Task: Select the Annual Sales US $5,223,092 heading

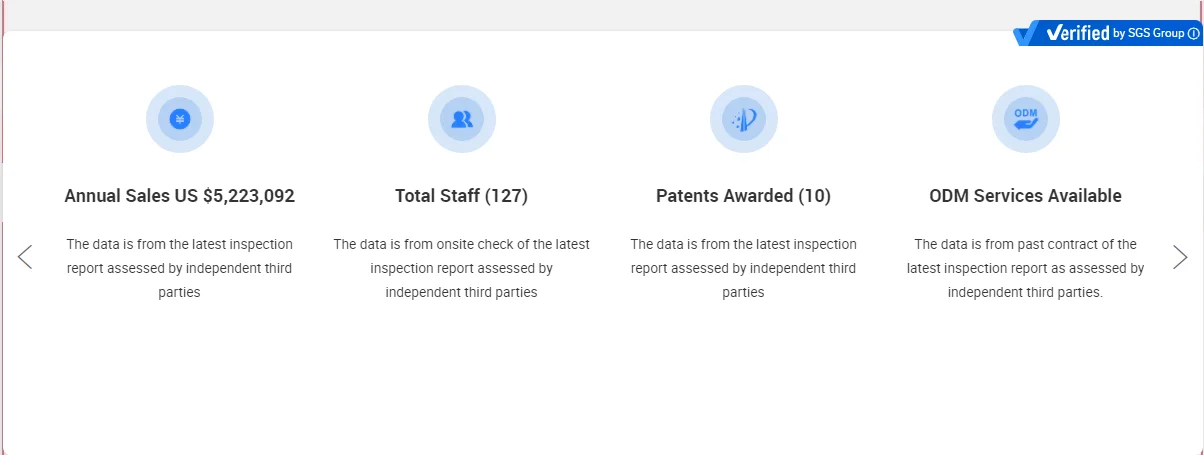Action: pyautogui.click(x=180, y=196)
